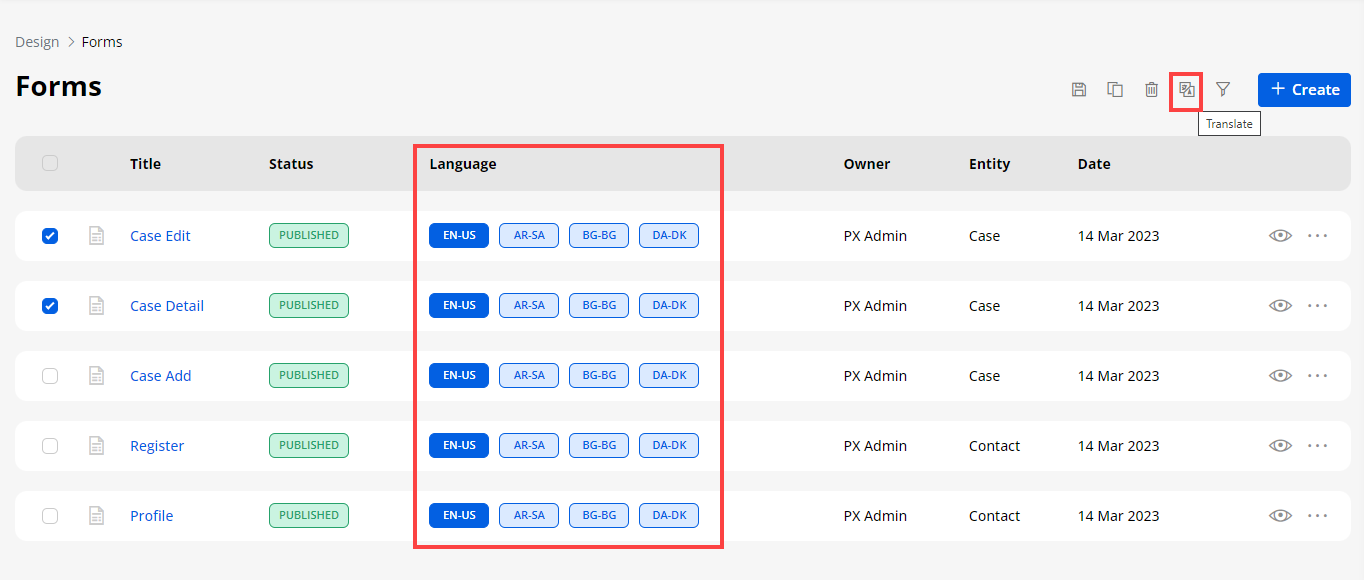This screenshot has width=1364, height=580.
Task: Select the EN-US language badge on Register row
Action: 459,446
